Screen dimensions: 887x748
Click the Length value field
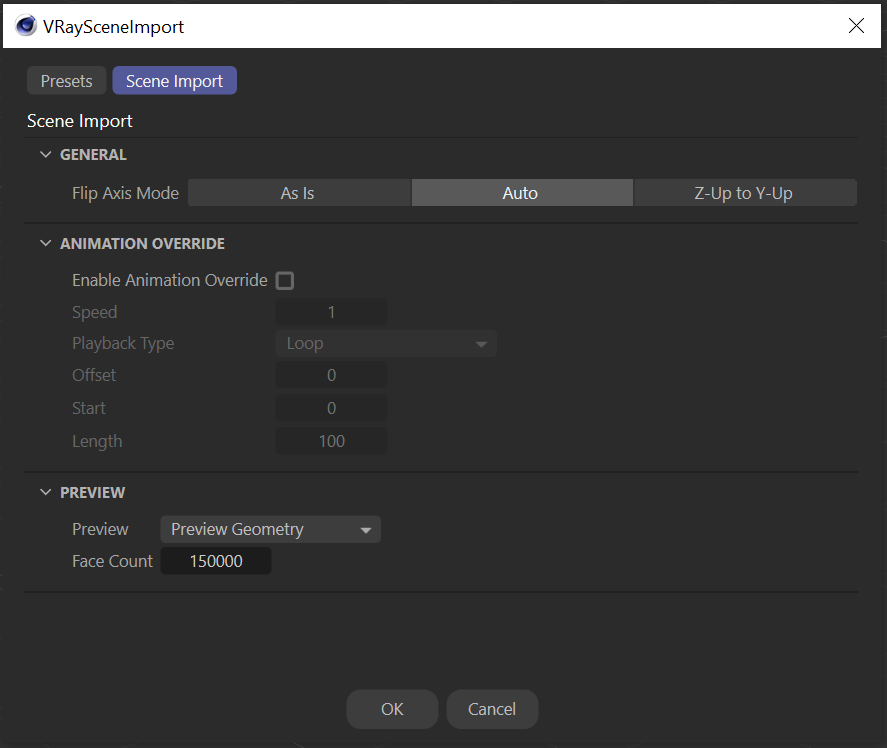click(x=331, y=441)
